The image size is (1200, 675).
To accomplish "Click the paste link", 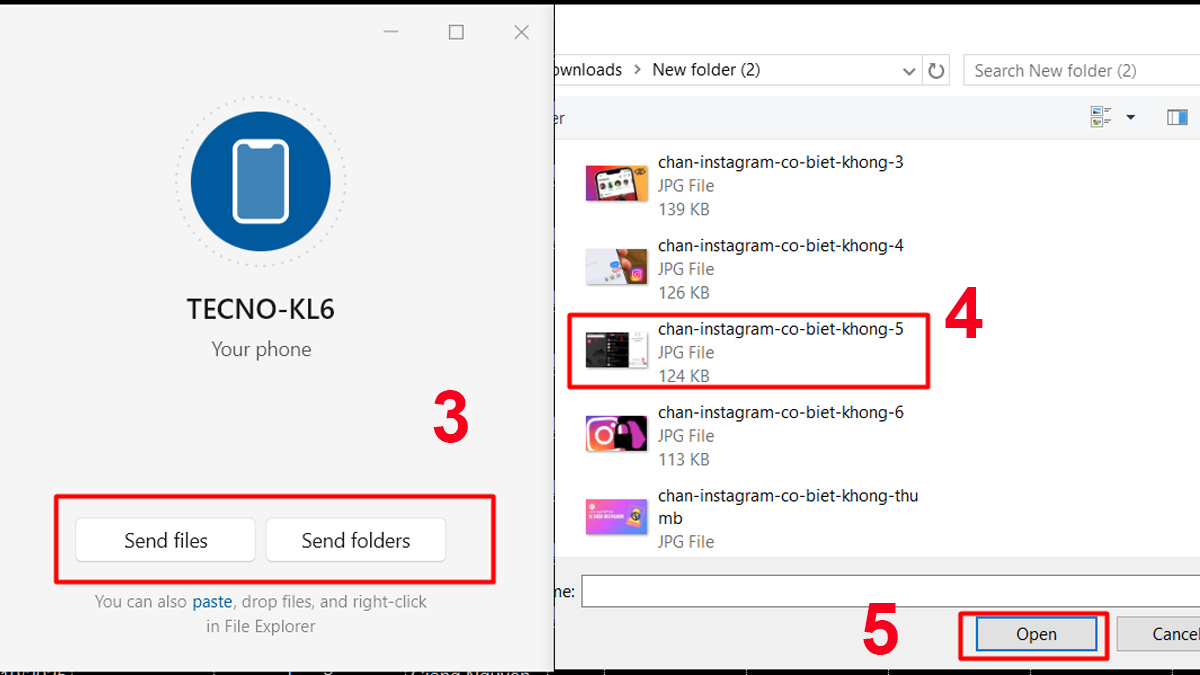I will tap(212, 602).
